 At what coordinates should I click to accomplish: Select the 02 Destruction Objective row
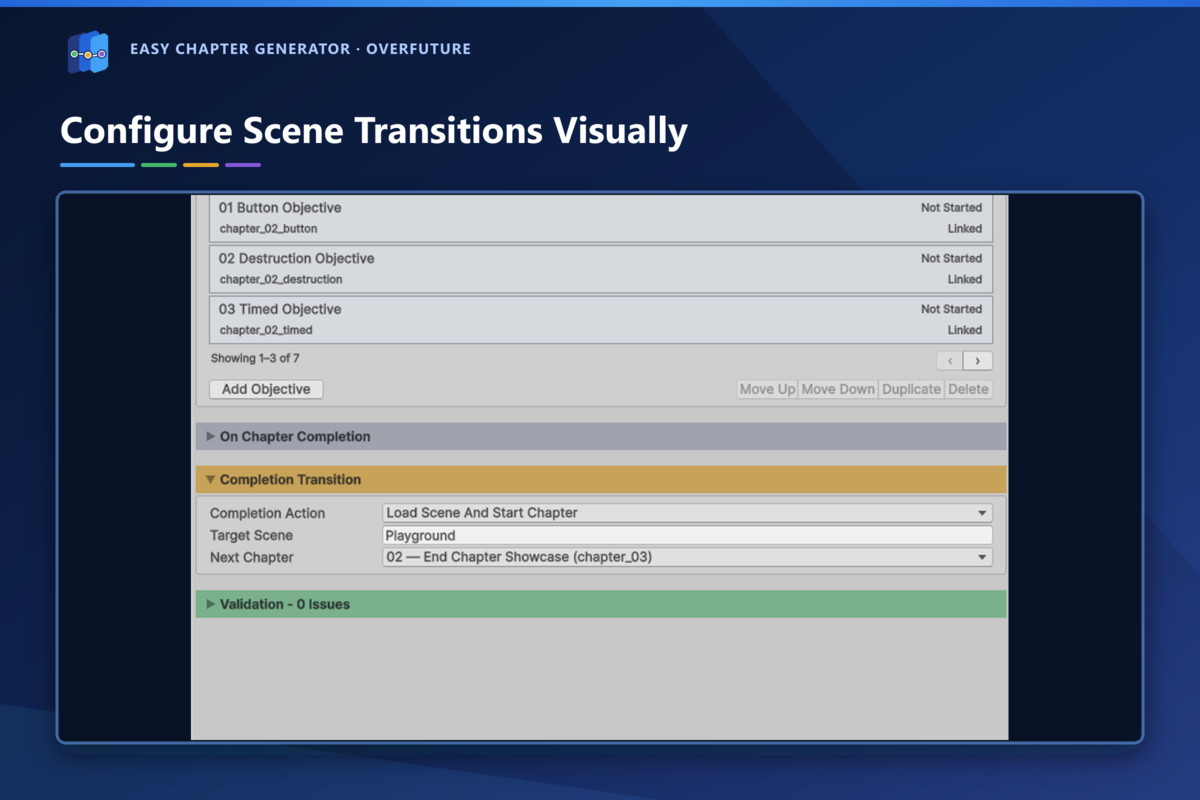click(x=601, y=269)
